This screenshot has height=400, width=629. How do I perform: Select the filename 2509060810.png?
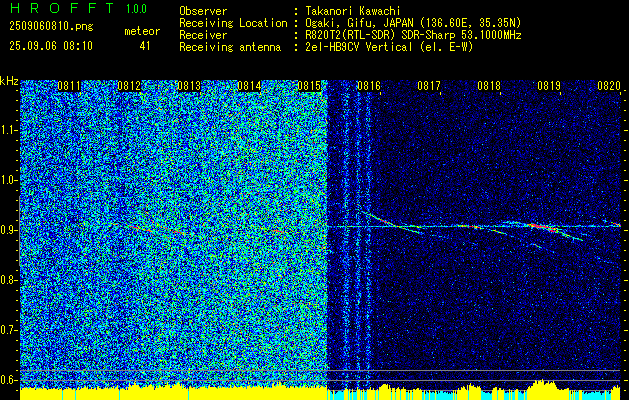coord(51,27)
